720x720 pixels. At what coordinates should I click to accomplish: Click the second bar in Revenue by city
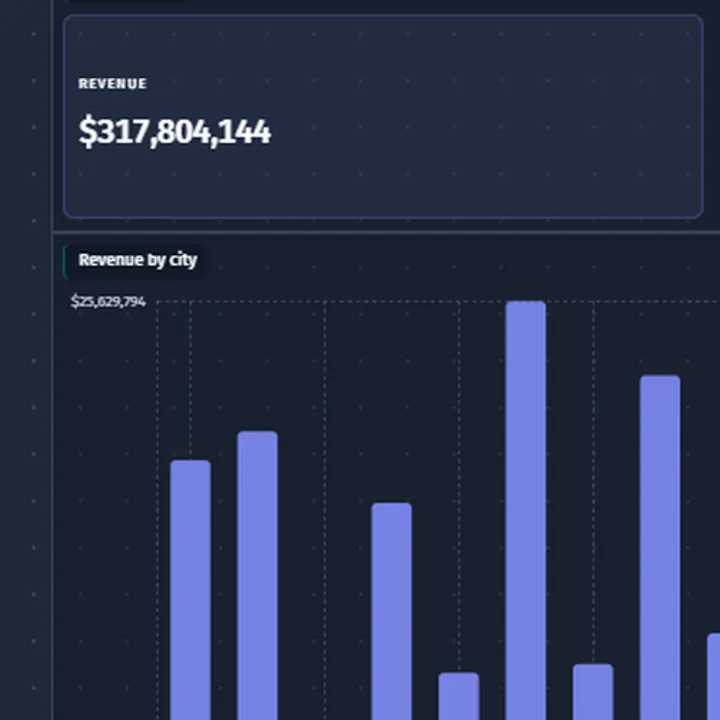pos(258,575)
